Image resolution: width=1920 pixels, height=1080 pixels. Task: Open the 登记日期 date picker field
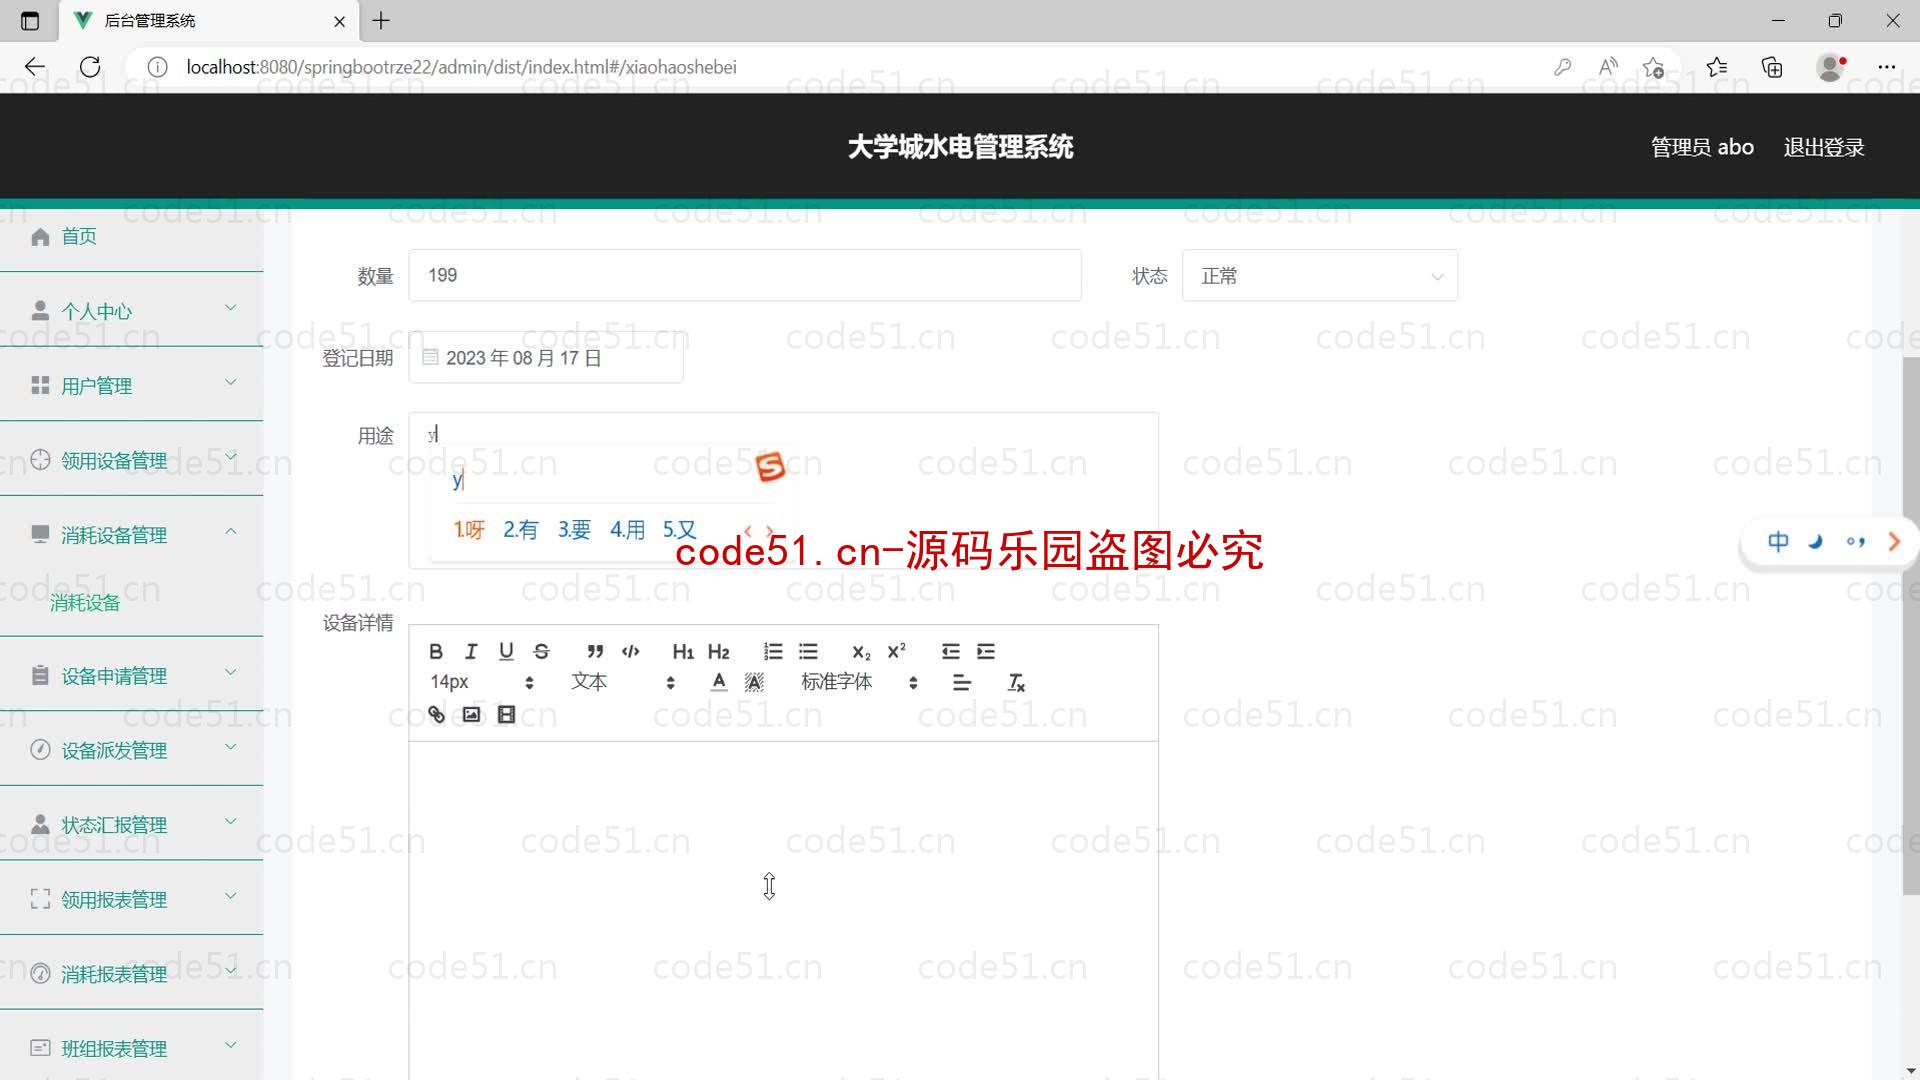pos(546,358)
